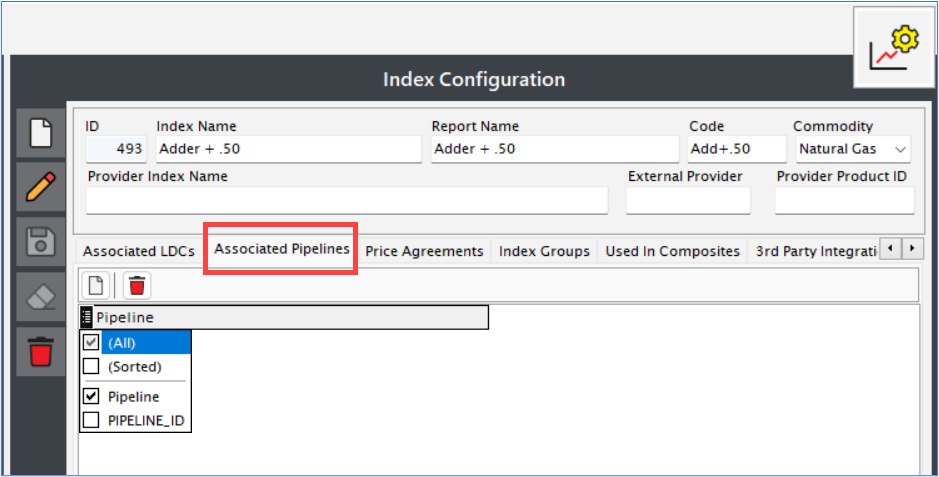The height and width of the screenshot is (477, 939).
Task: Open the Associated LDCs tab
Action: tap(139, 251)
